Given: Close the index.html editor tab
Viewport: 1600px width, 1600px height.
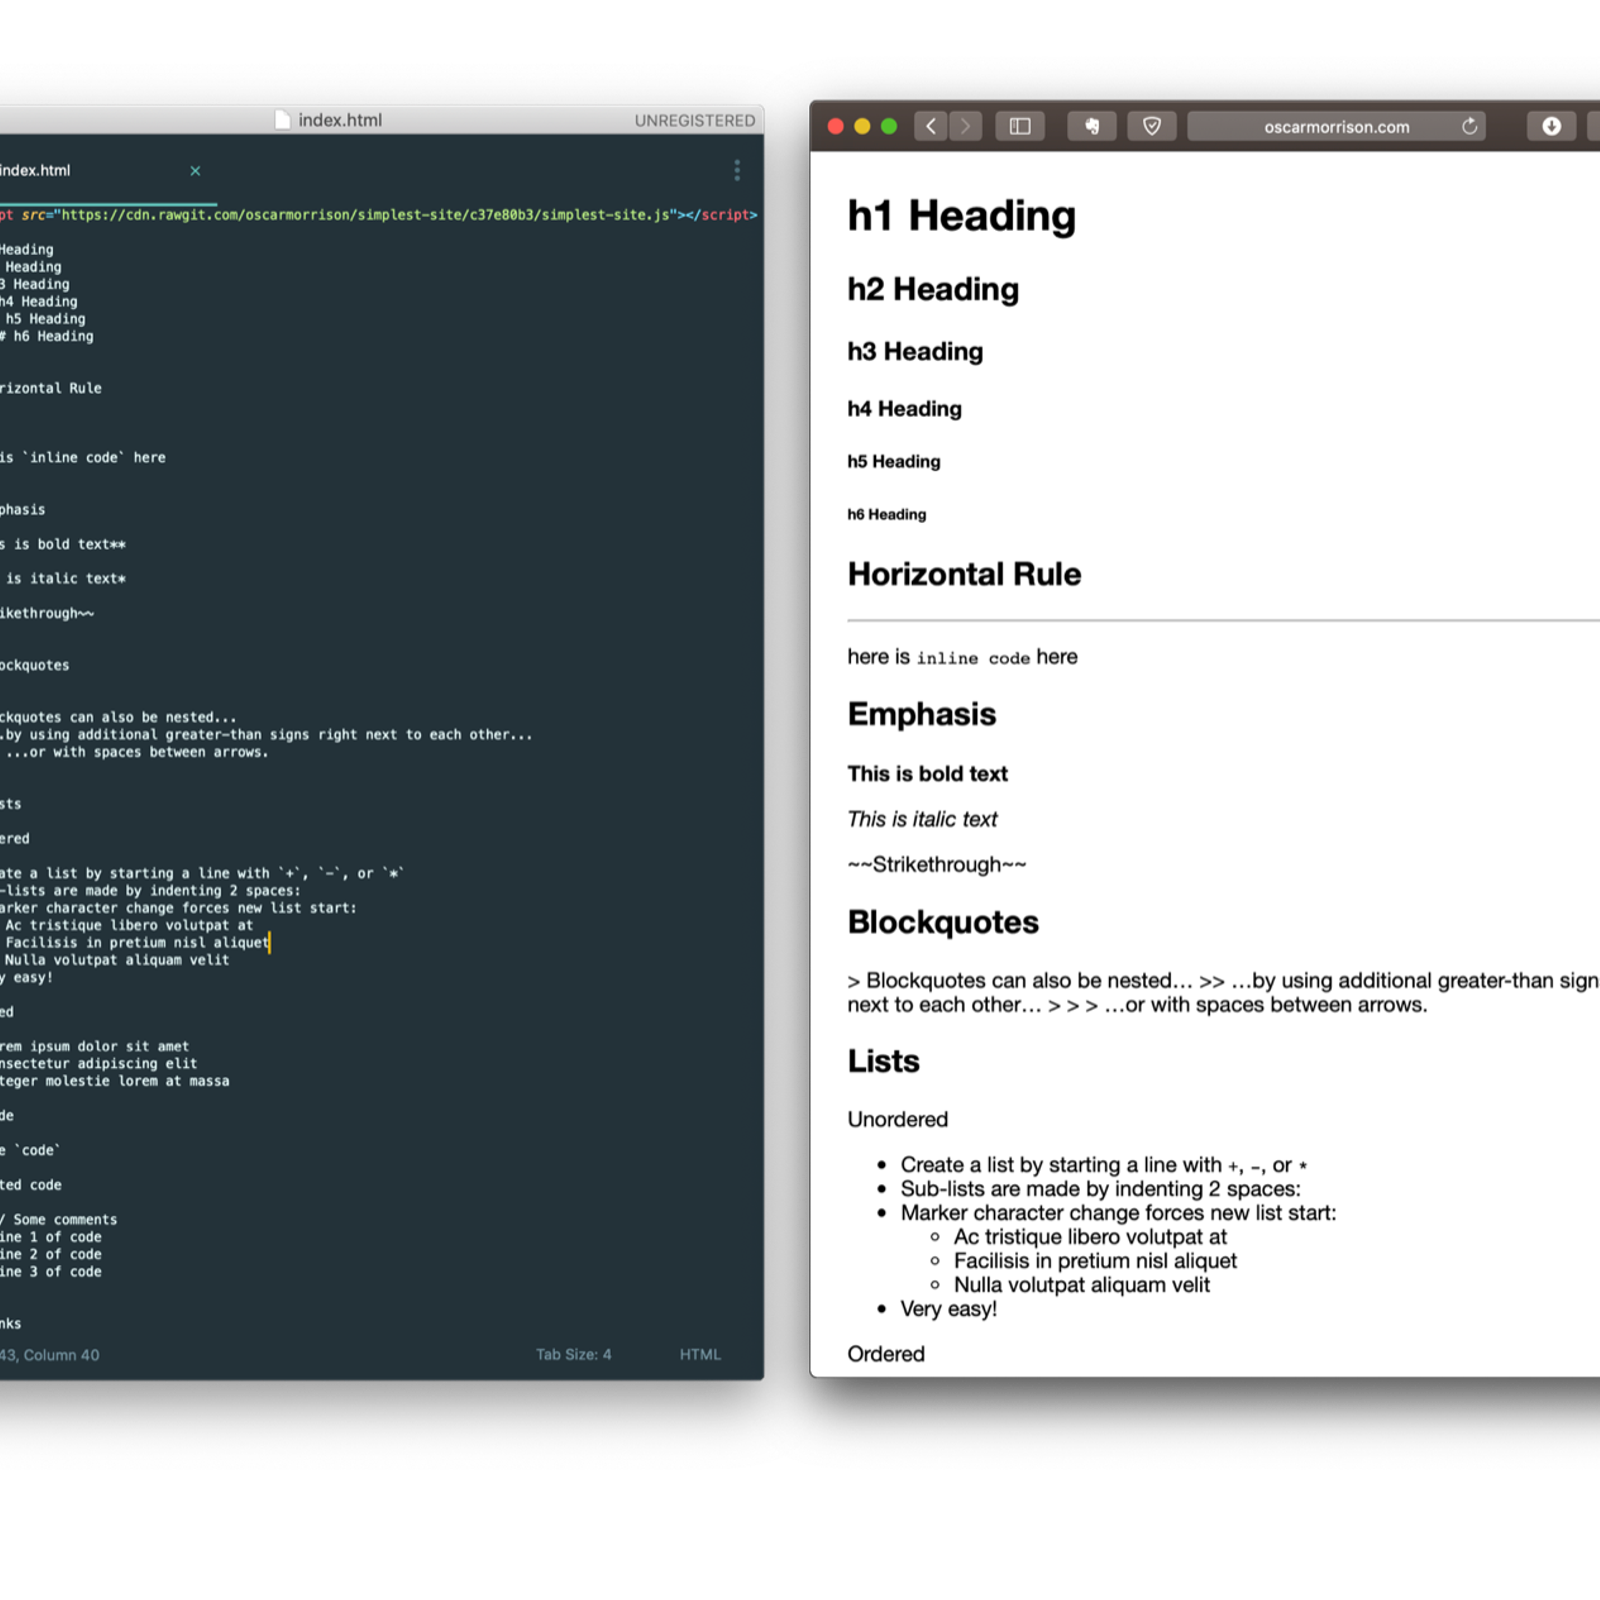Looking at the screenshot, I should tap(195, 171).
